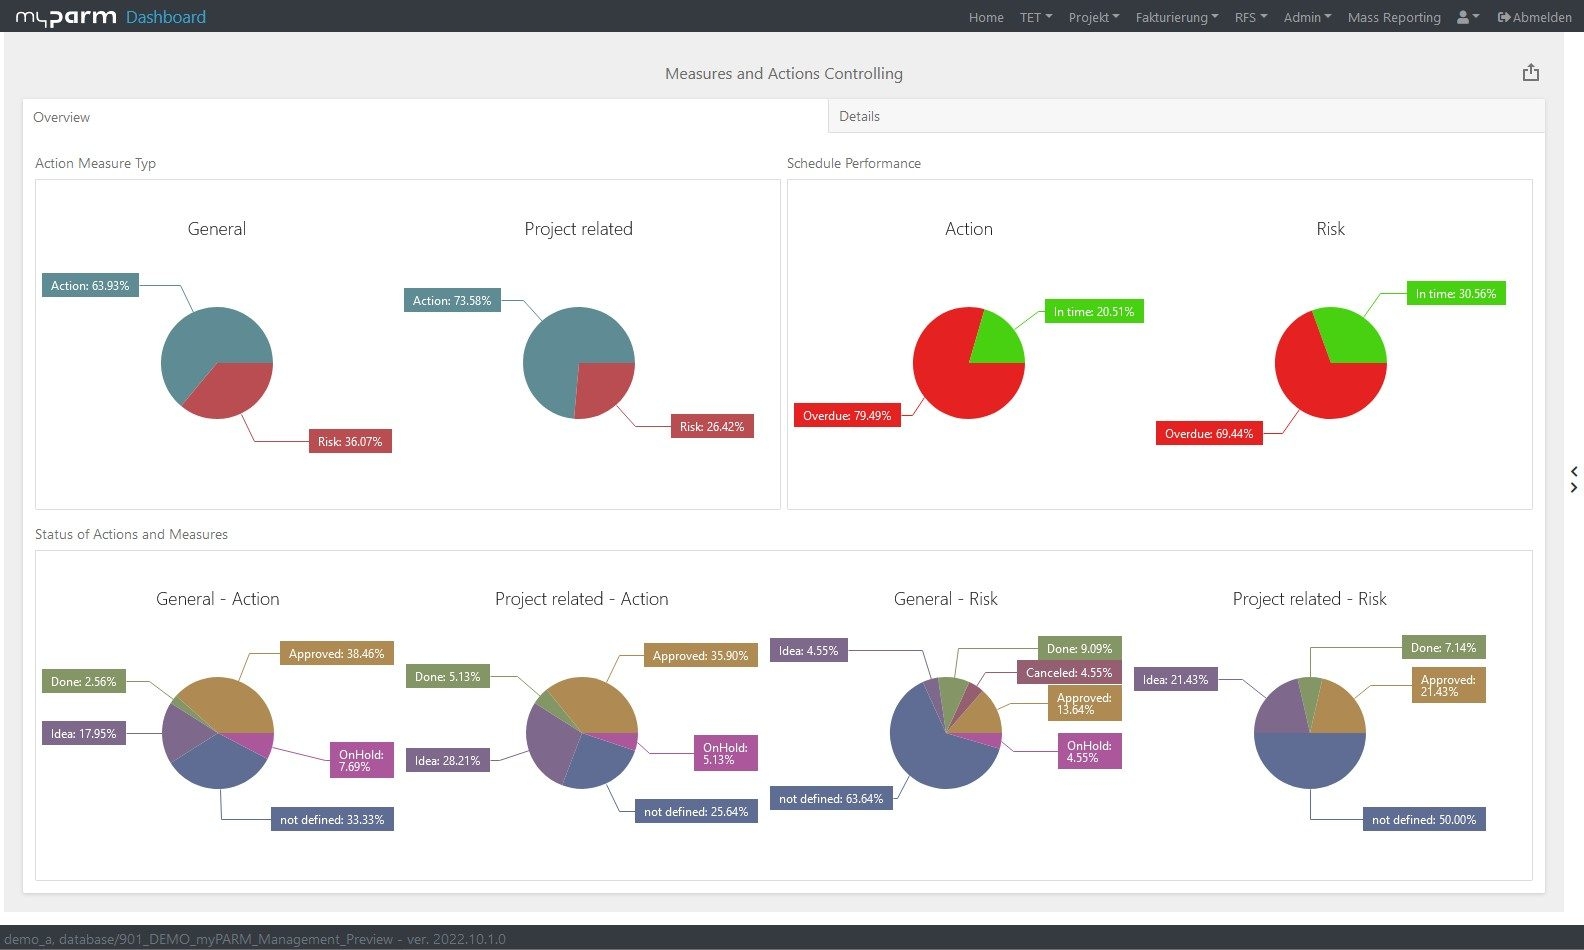
Task: Expand the TET dropdown menu
Action: (1036, 17)
